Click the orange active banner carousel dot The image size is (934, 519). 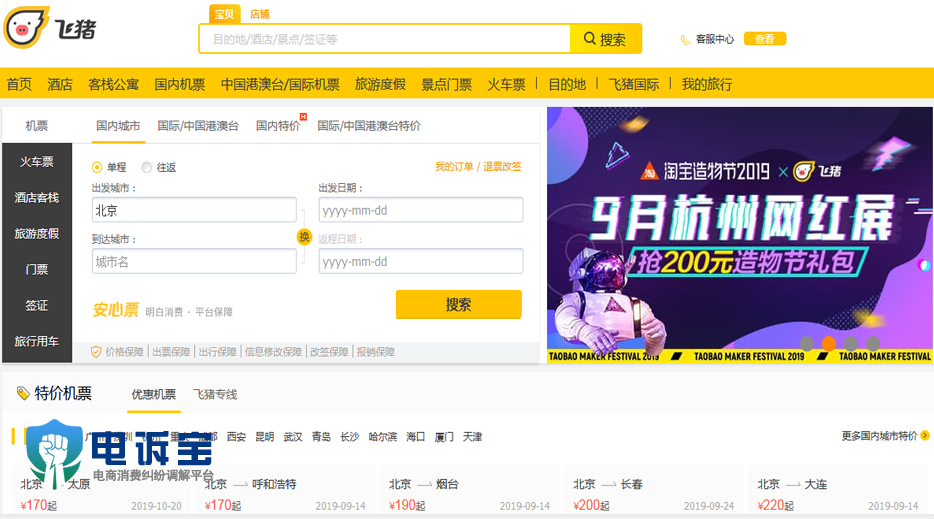coord(829,343)
